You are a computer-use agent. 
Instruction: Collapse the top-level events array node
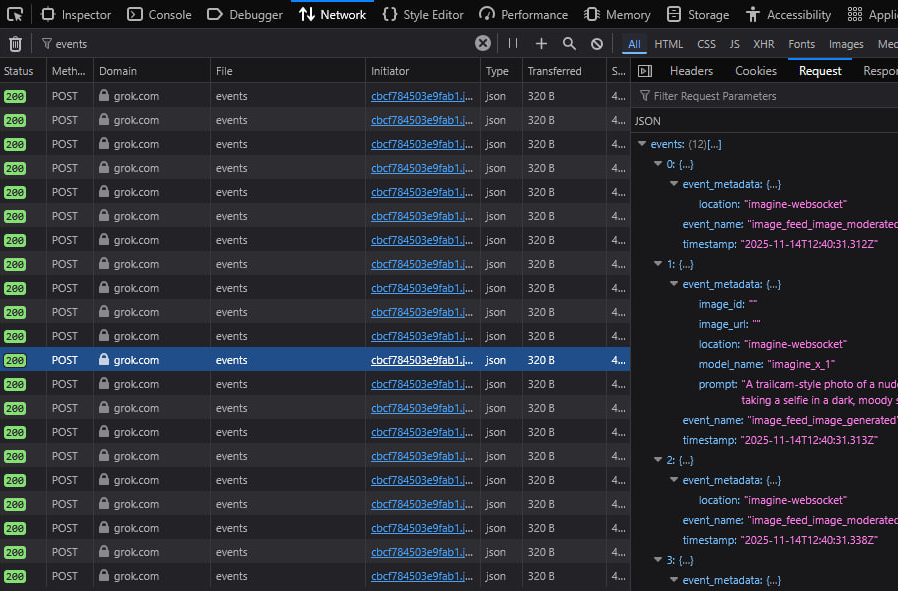pos(642,145)
